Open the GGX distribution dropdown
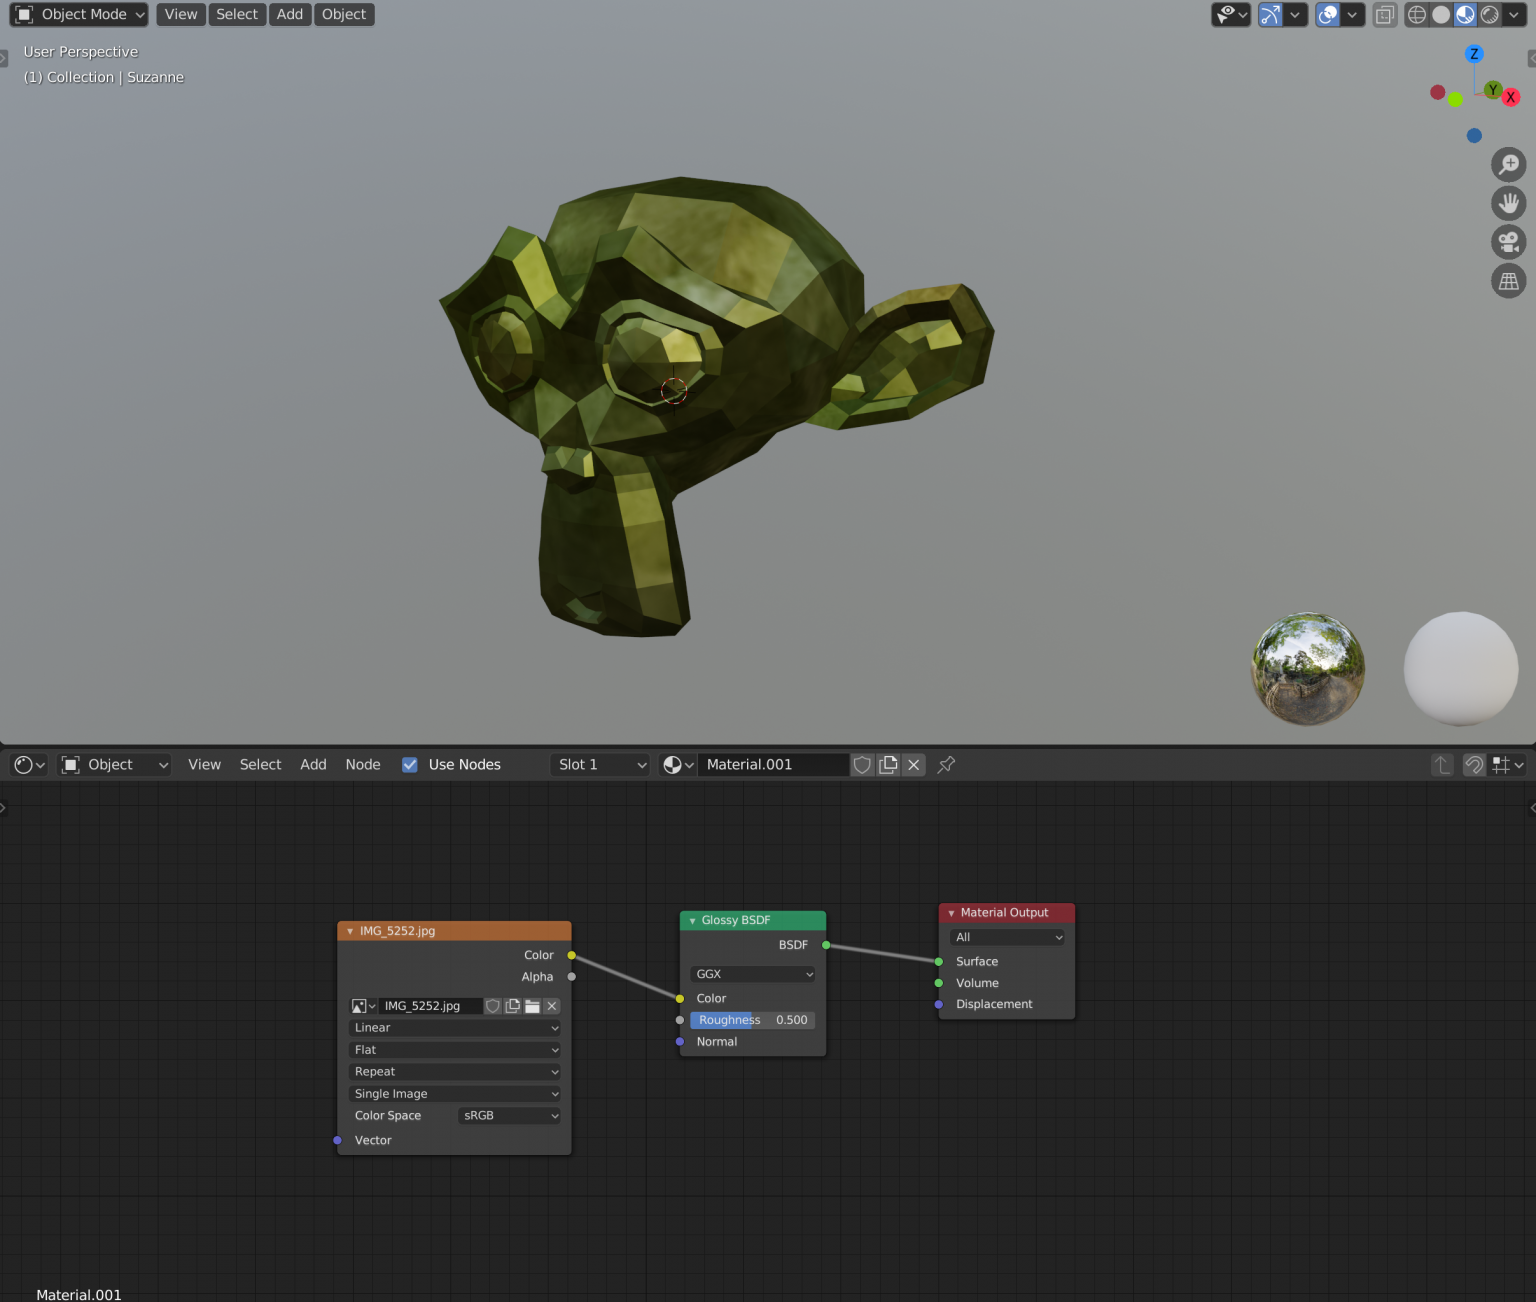Viewport: 1536px width, 1302px height. tap(752, 973)
